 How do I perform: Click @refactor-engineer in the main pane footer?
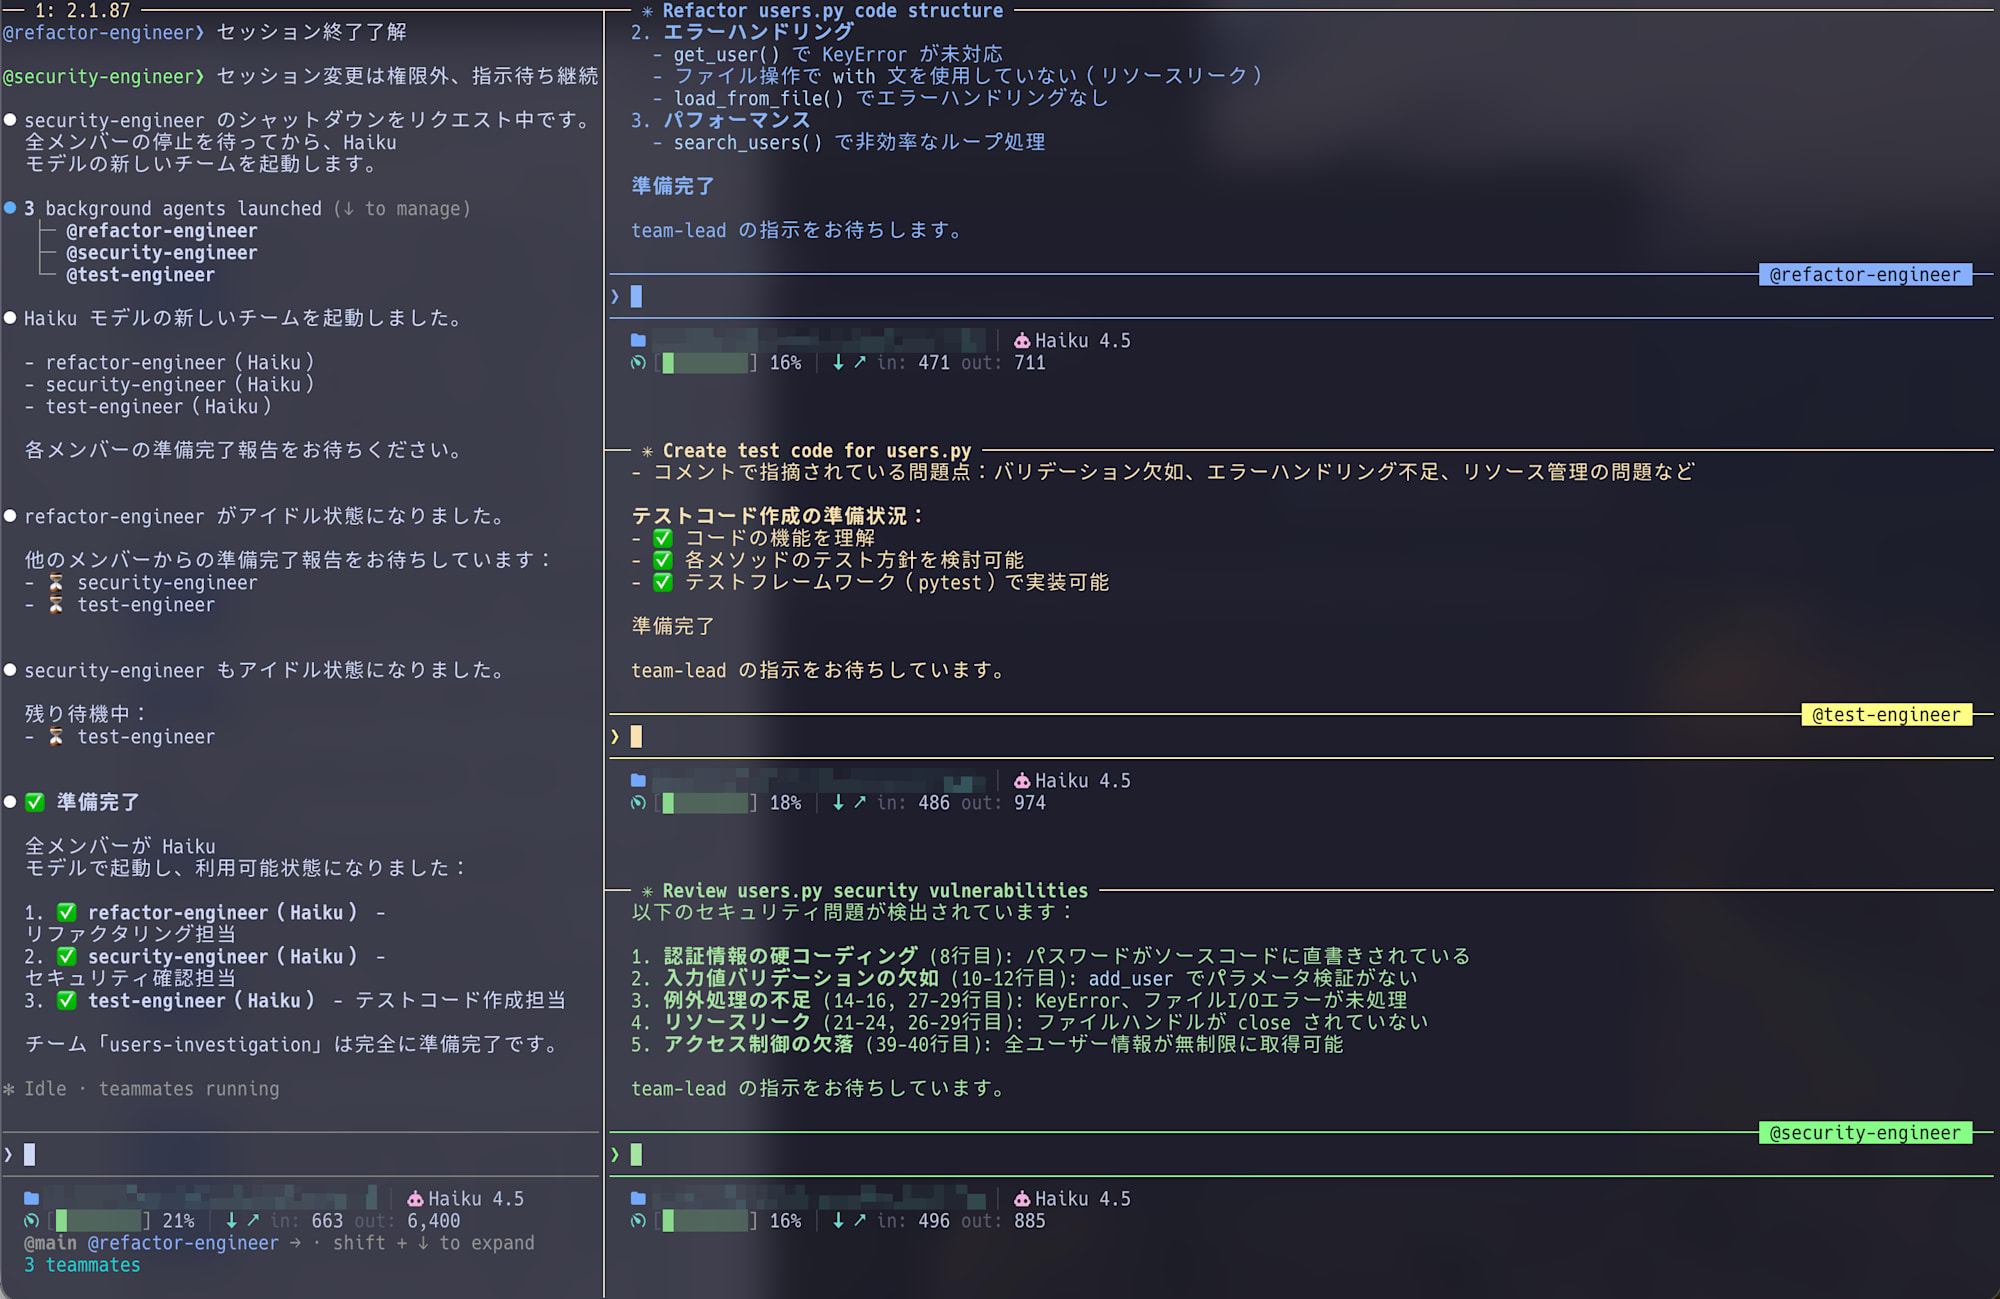[183, 1242]
